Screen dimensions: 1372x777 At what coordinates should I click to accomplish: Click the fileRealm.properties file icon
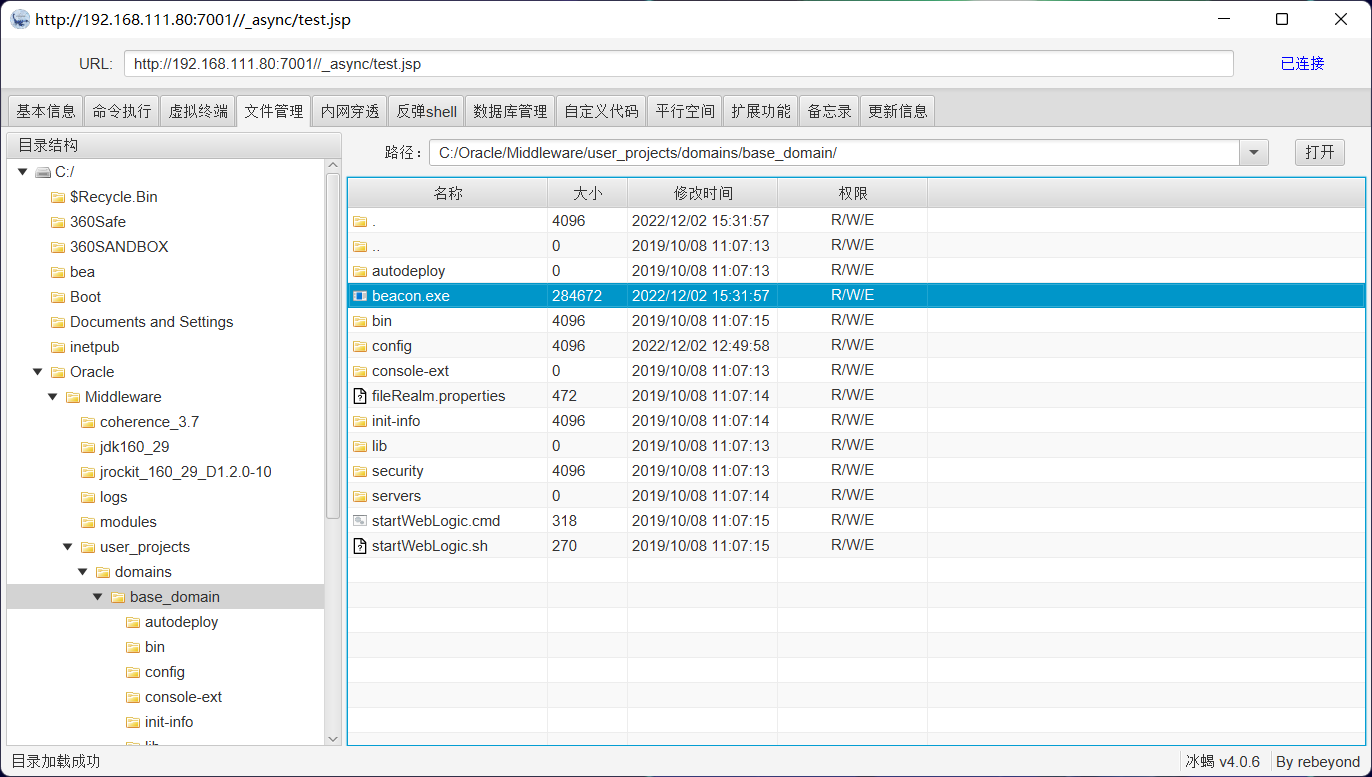(360, 396)
